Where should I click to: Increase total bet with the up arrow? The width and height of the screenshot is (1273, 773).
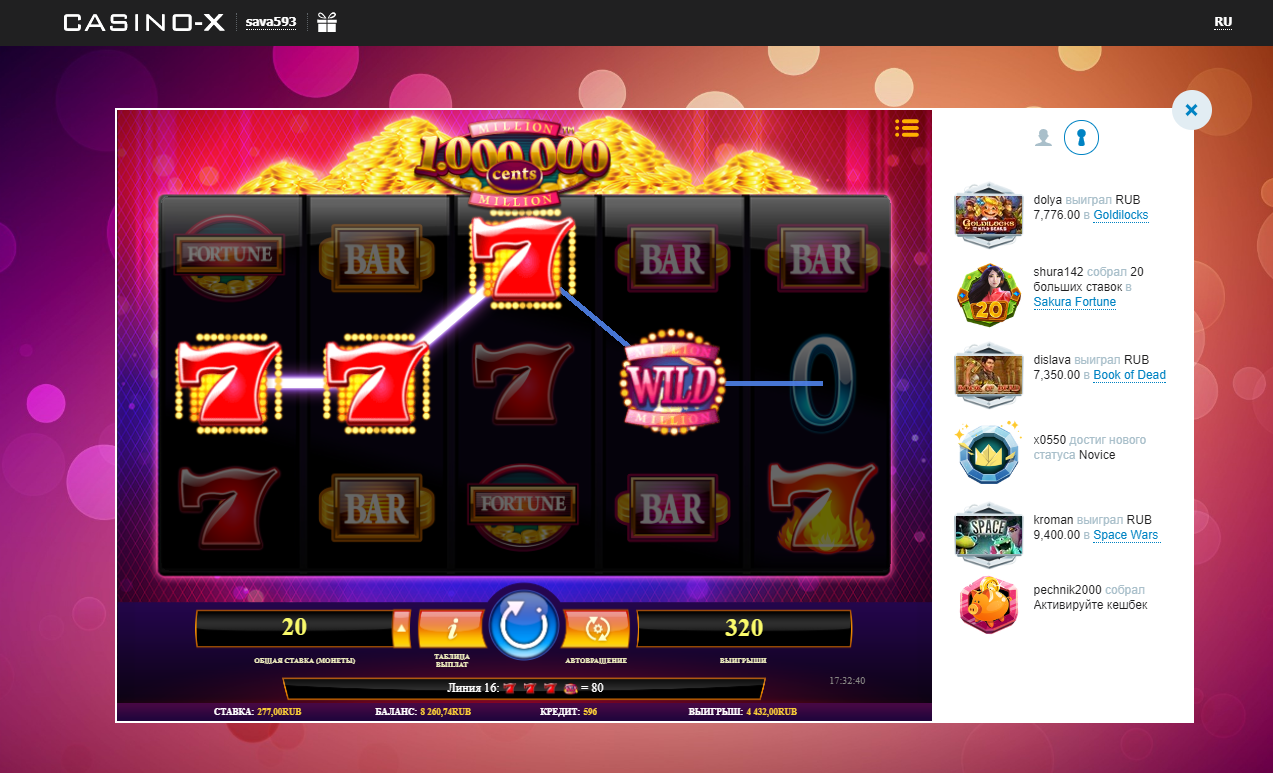tap(403, 628)
